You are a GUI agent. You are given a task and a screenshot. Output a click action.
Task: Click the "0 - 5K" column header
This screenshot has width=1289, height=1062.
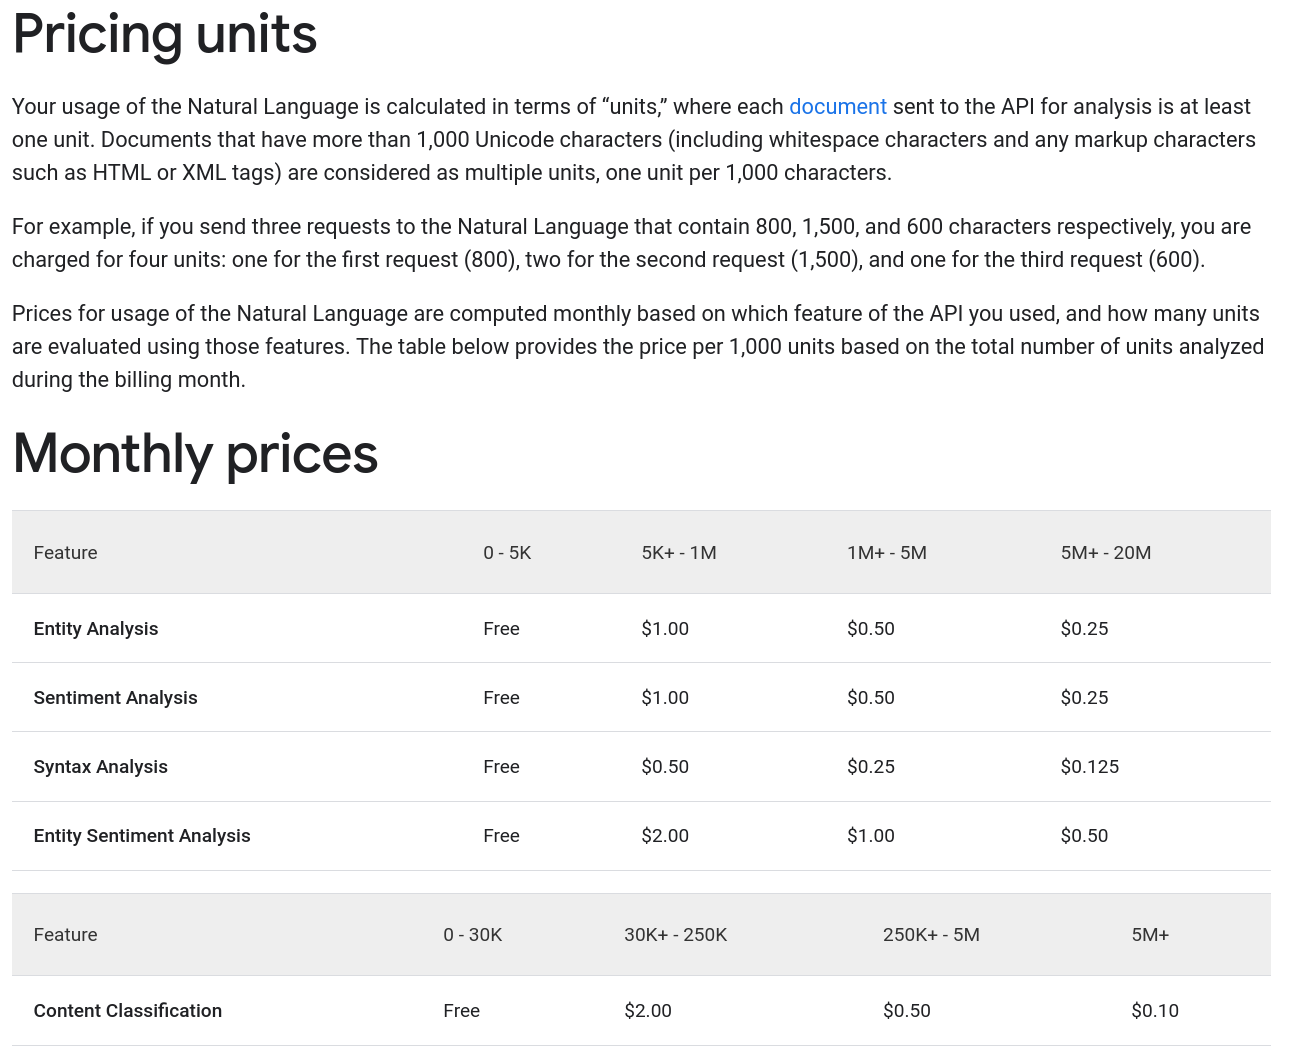coord(507,553)
